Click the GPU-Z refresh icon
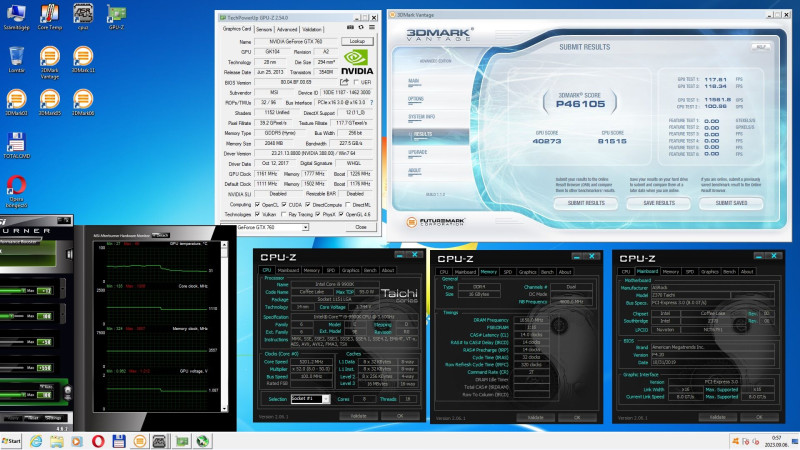Viewport: 800px width, 450px height. pos(361,28)
